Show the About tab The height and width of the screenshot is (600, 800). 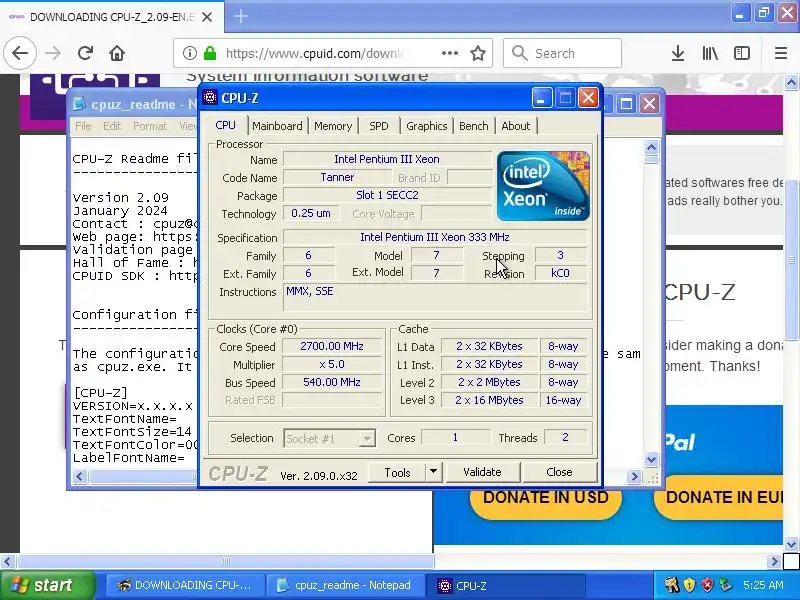click(515, 126)
